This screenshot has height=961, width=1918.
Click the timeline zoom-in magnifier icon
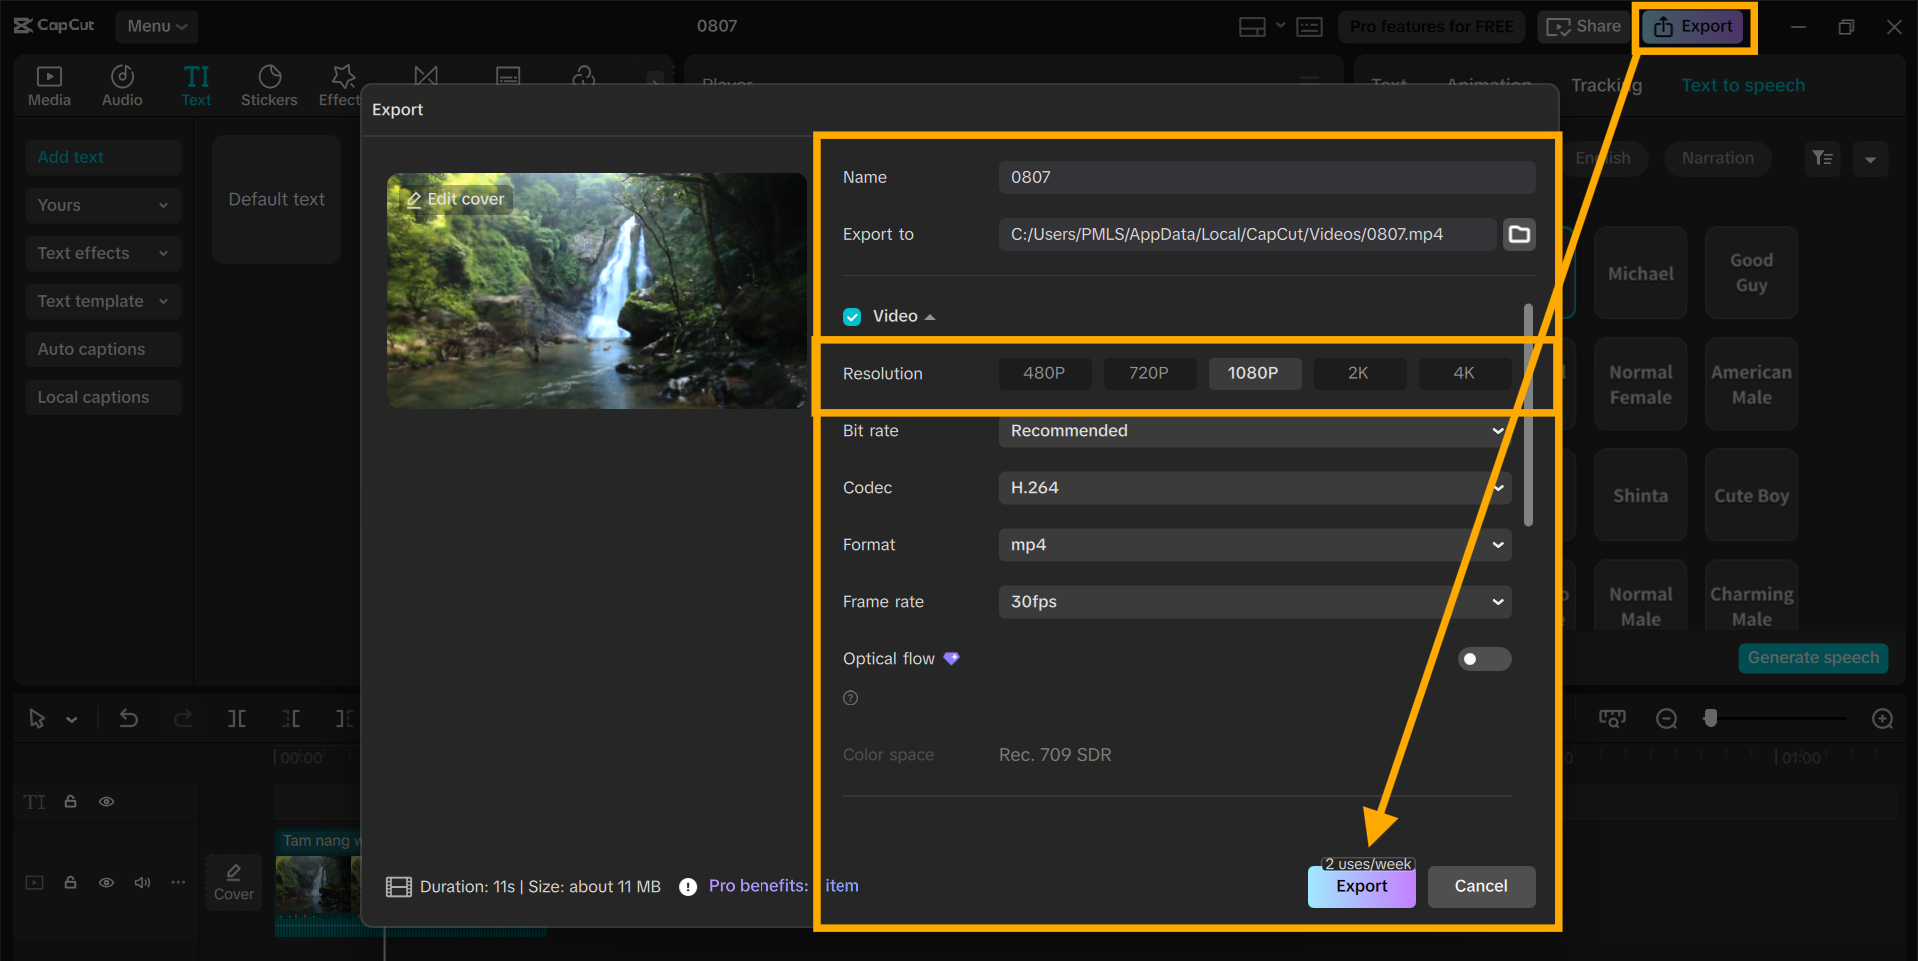click(1882, 719)
